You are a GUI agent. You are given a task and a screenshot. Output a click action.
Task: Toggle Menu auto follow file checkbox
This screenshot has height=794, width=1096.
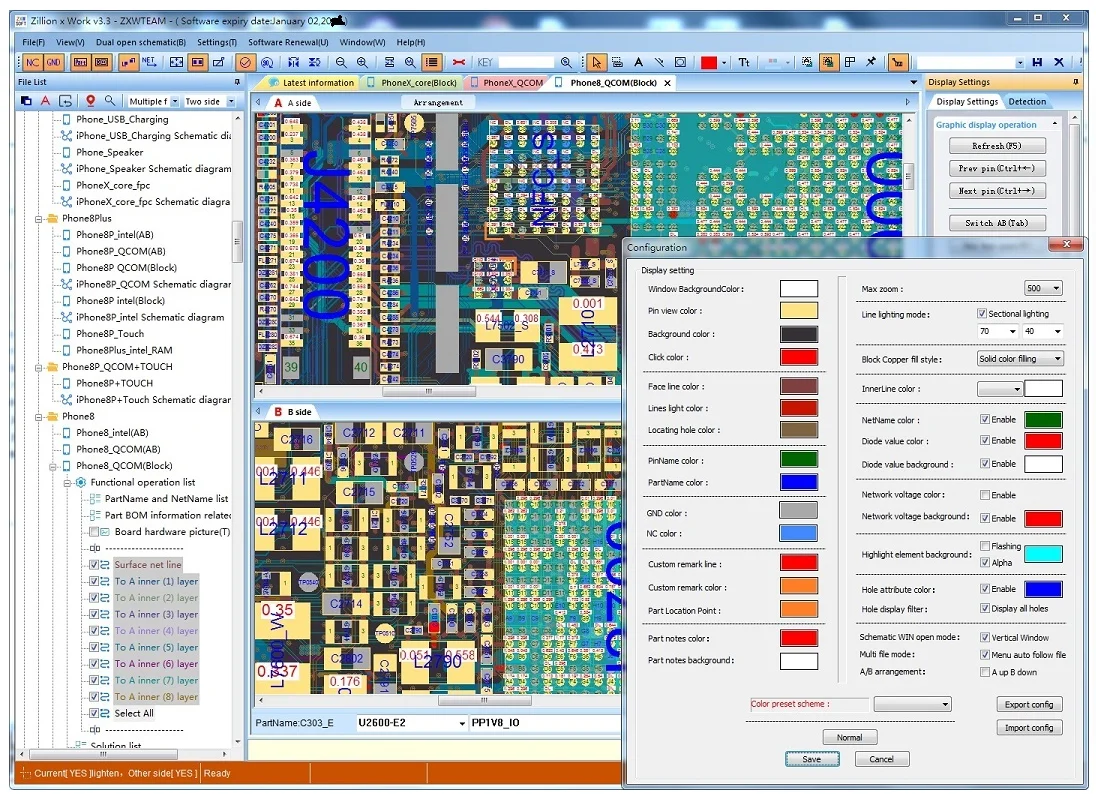tap(985, 655)
